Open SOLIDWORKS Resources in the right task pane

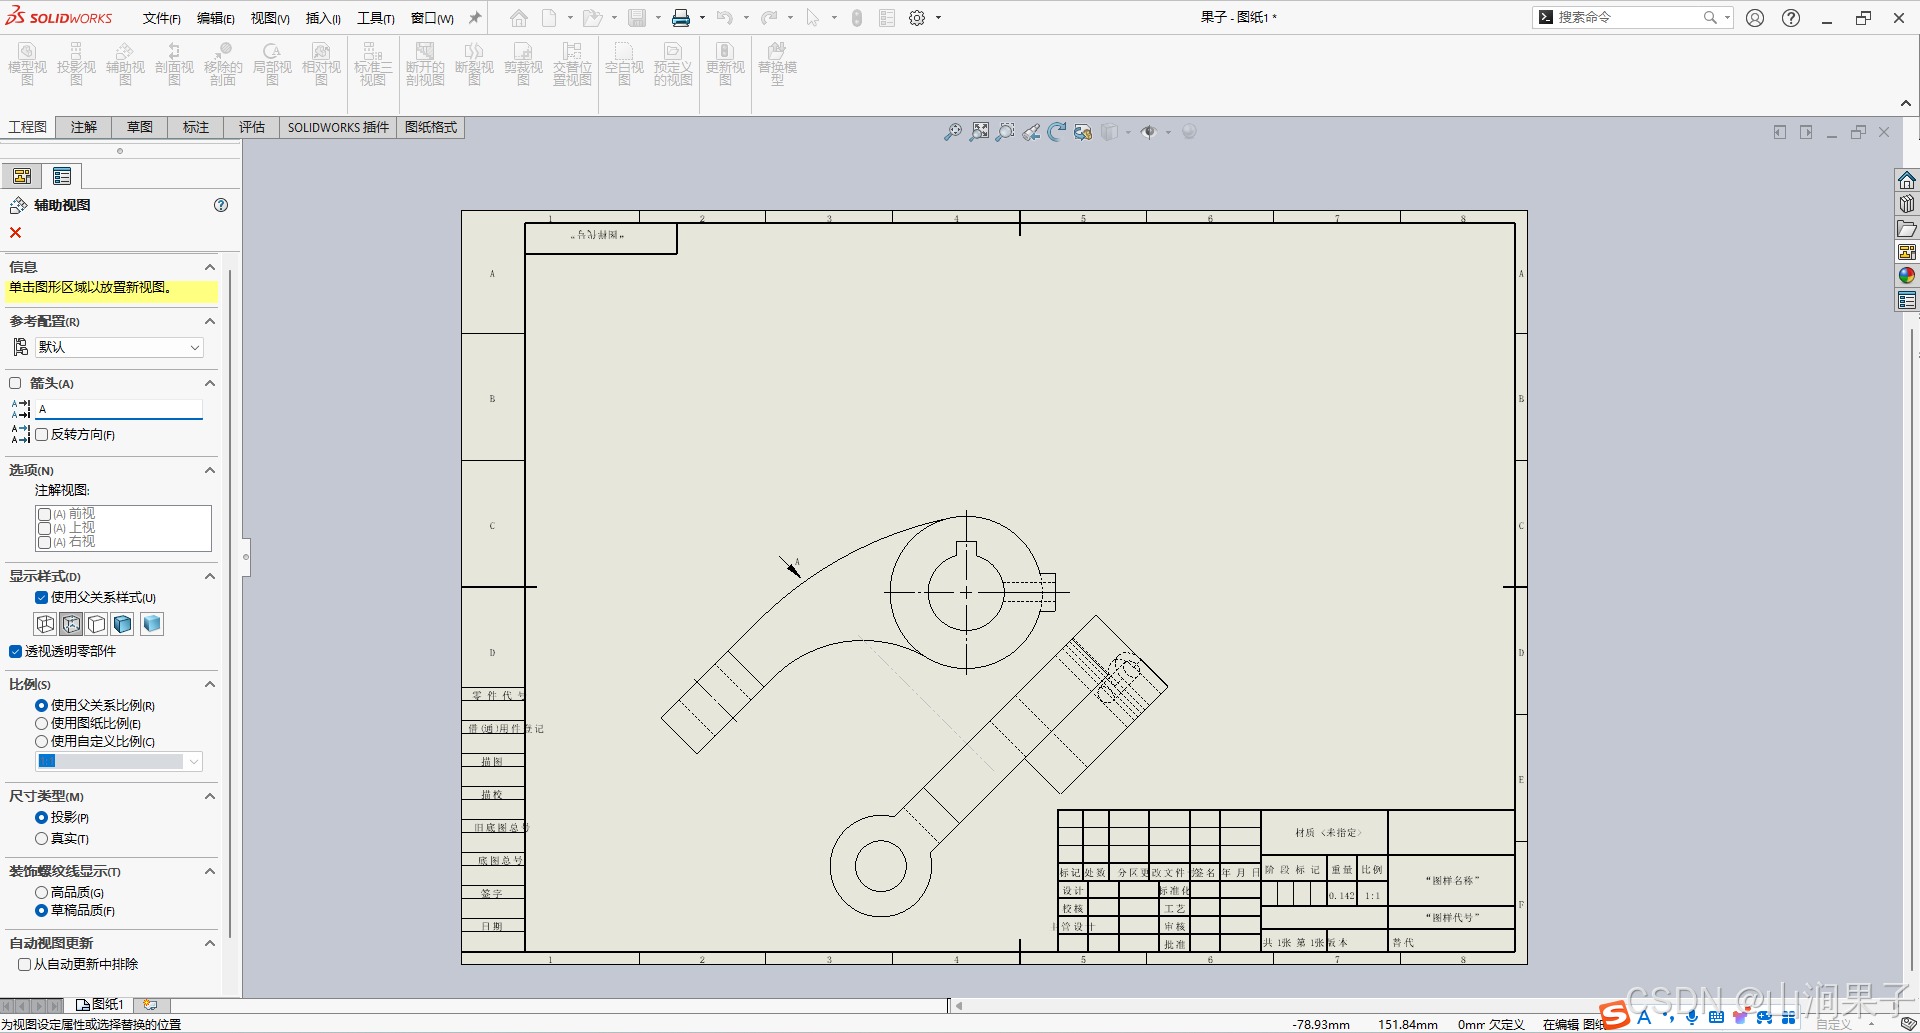(1907, 180)
